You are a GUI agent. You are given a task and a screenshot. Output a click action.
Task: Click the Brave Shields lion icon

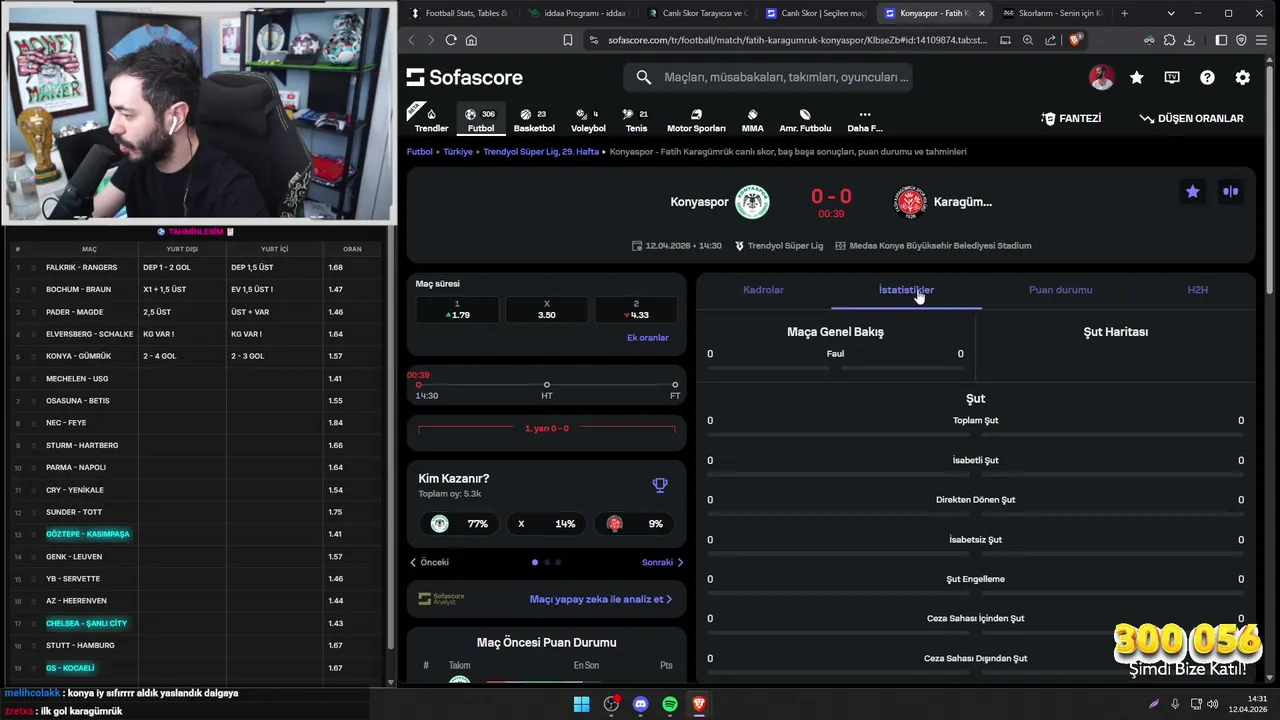(x=1076, y=40)
